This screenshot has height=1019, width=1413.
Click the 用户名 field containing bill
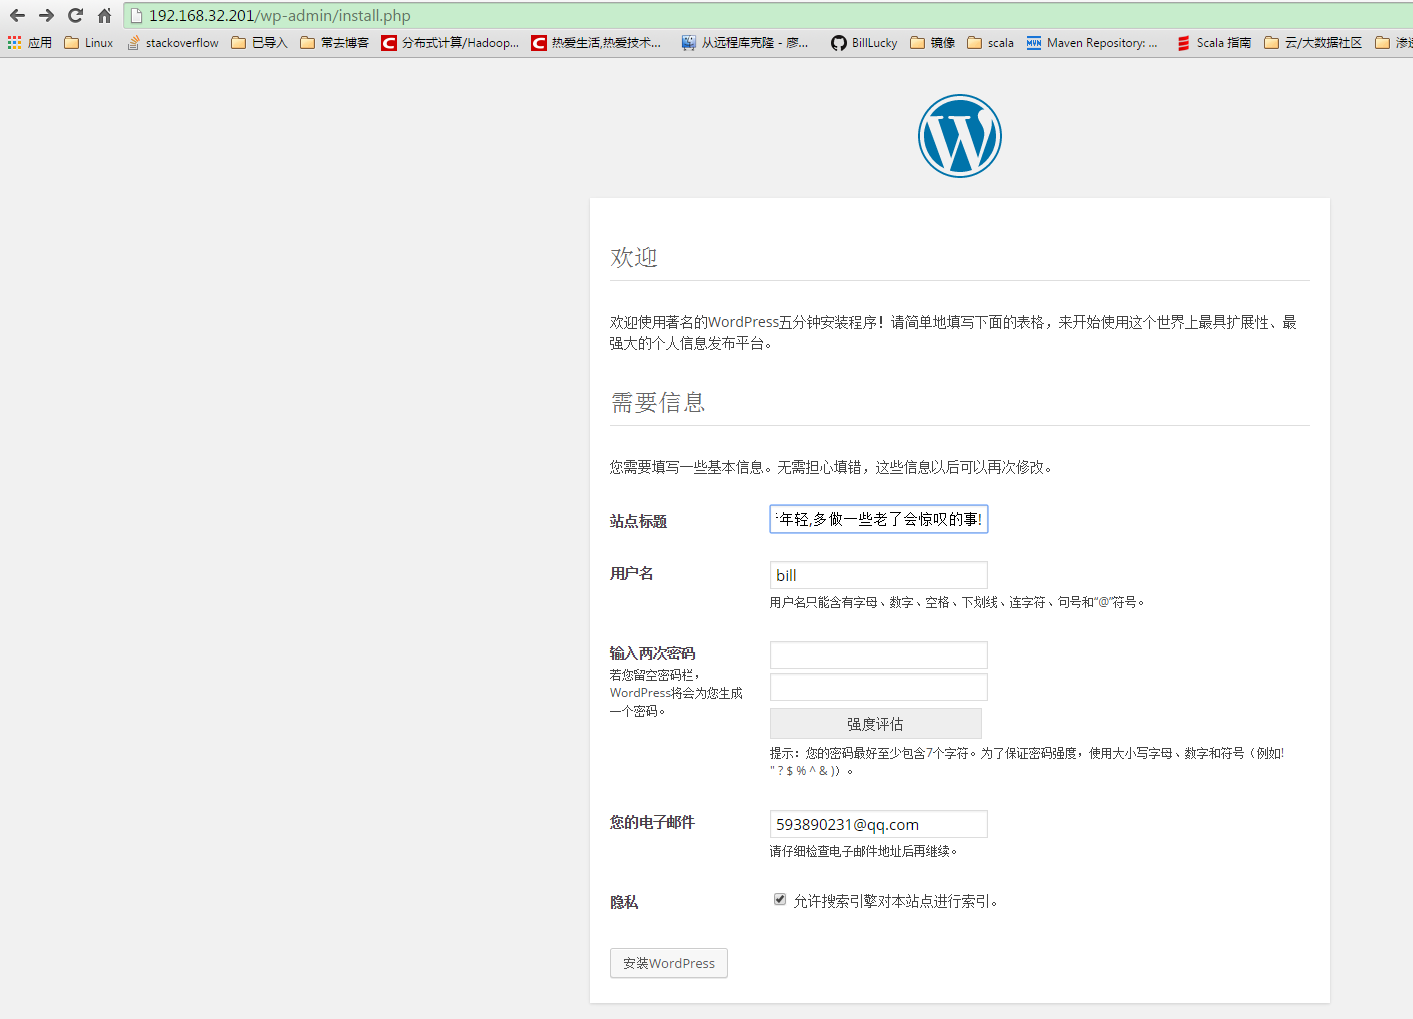pos(879,575)
